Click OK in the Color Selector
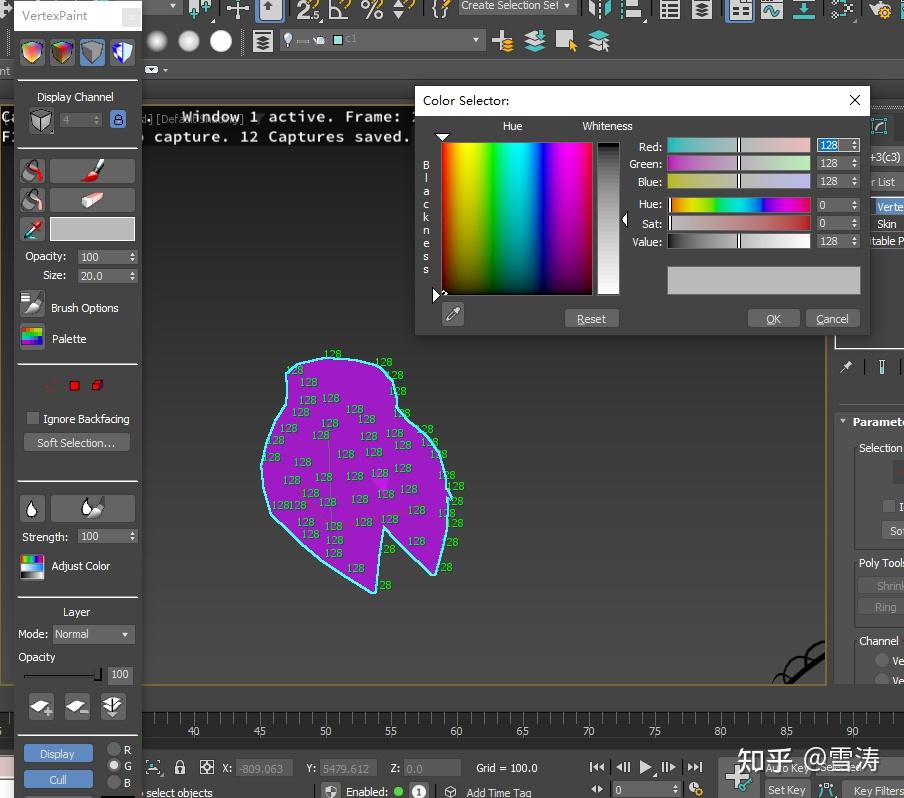 [773, 318]
